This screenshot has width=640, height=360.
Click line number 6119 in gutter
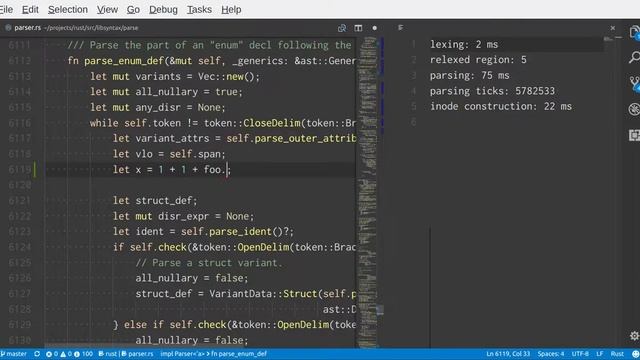(19, 169)
